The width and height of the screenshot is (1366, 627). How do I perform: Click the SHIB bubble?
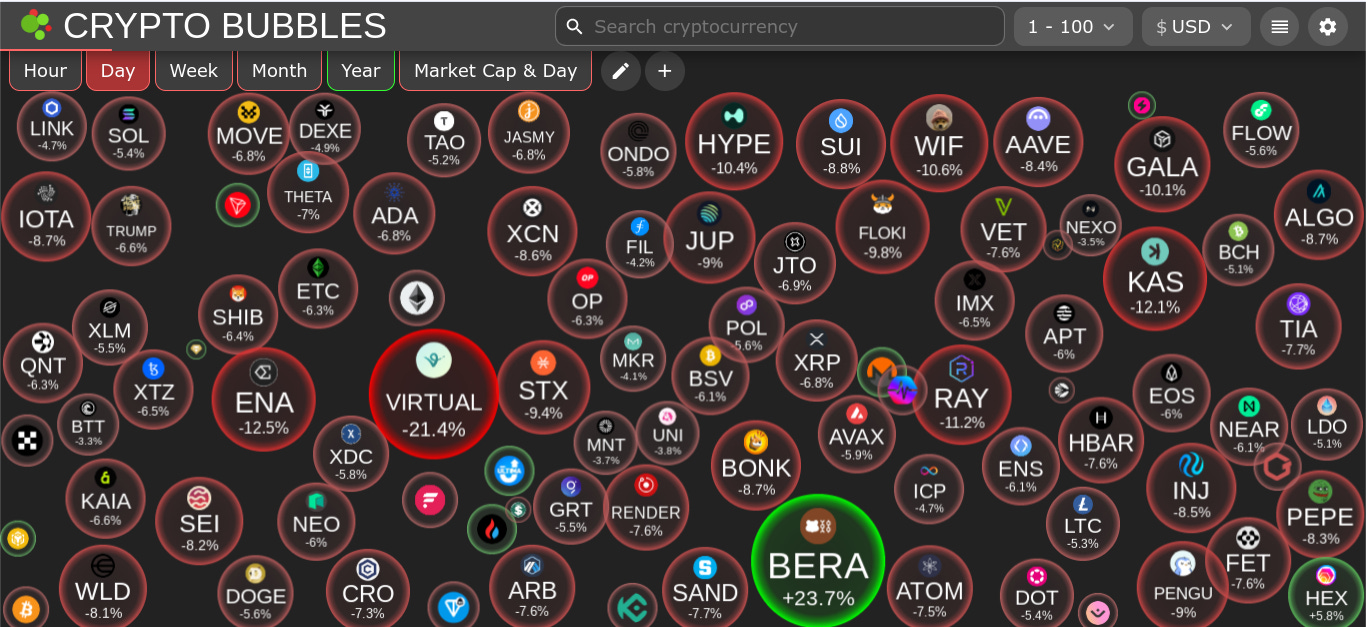tap(238, 314)
